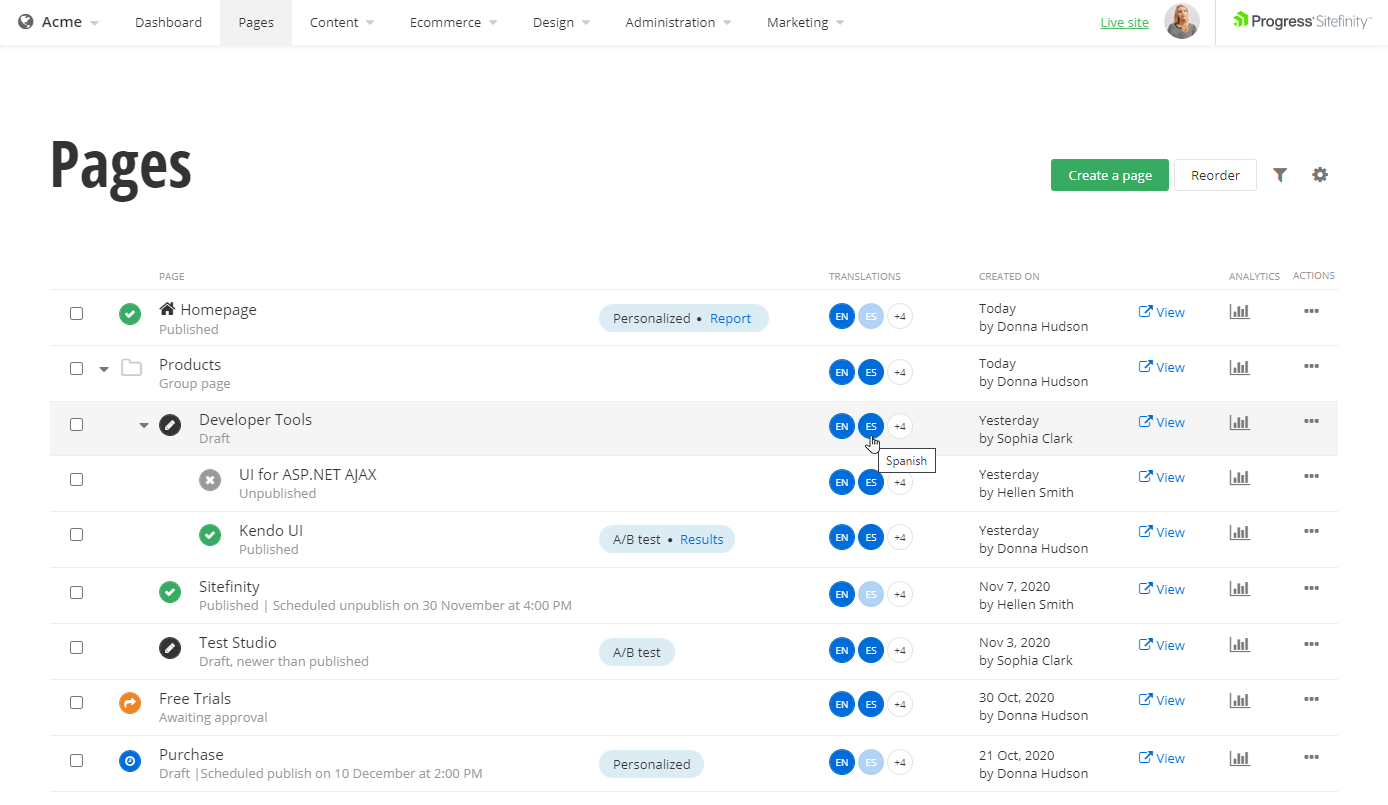Tick the Free Trials page checkbox

click(77, 702)
